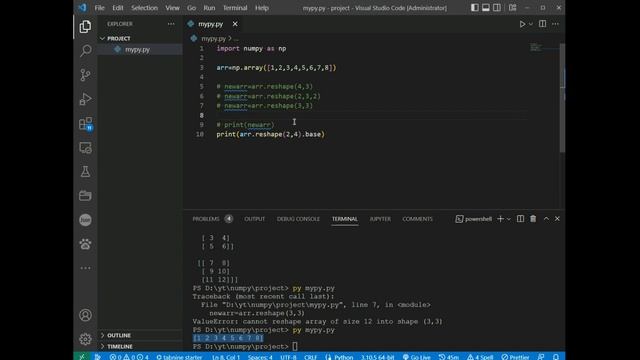Viewport: 640px width, 360px height.
Task: Click Go Live in status bar
Action: pyautogui.click(x=417, y=357)
